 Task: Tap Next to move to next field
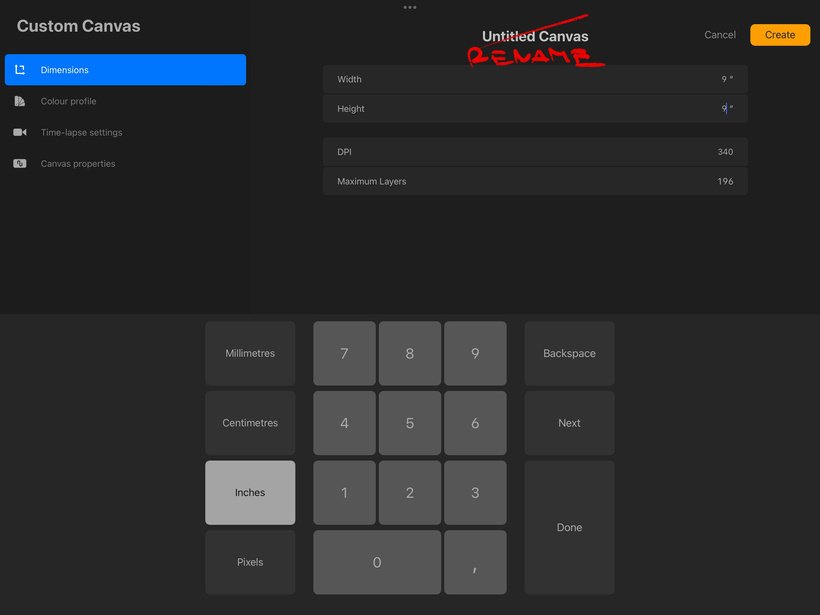point(569,423)
